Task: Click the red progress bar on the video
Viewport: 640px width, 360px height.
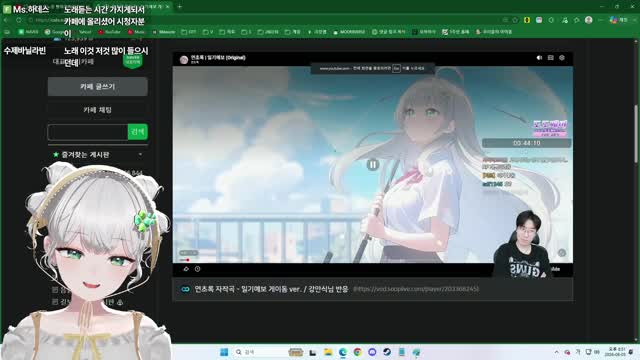Action: [x=184, y=260]
